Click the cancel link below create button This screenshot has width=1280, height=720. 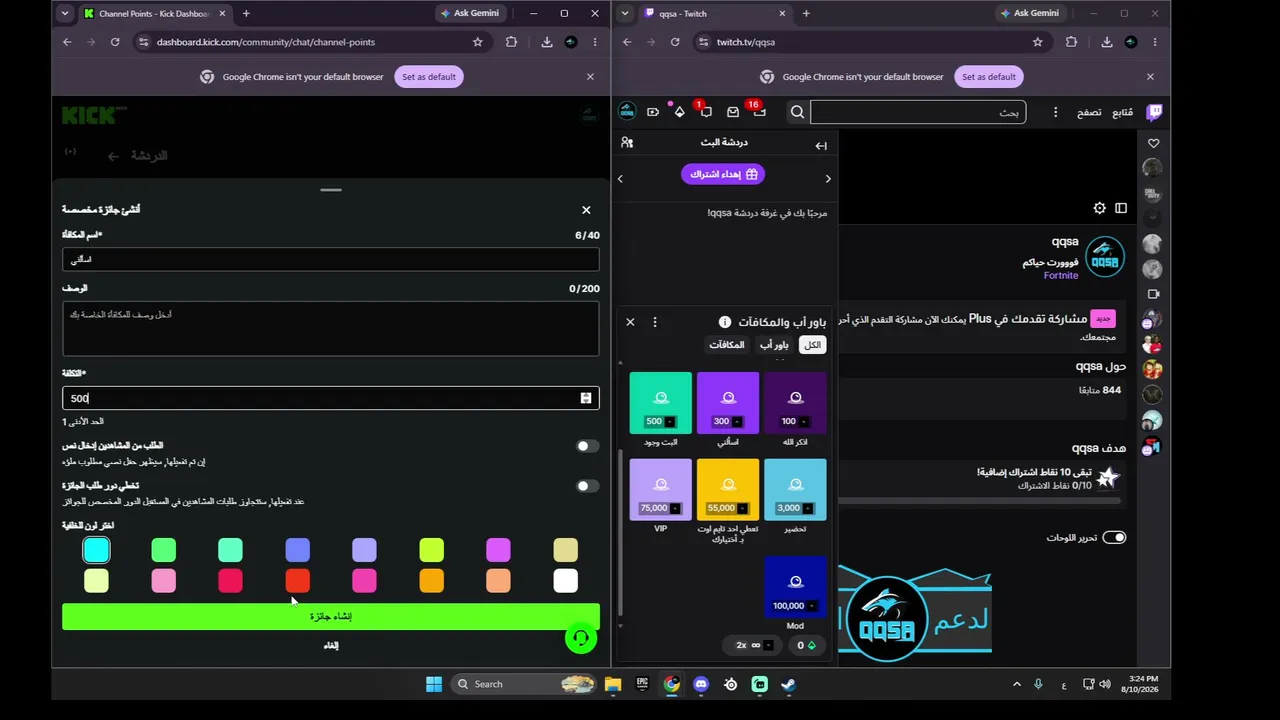[331, 646]
